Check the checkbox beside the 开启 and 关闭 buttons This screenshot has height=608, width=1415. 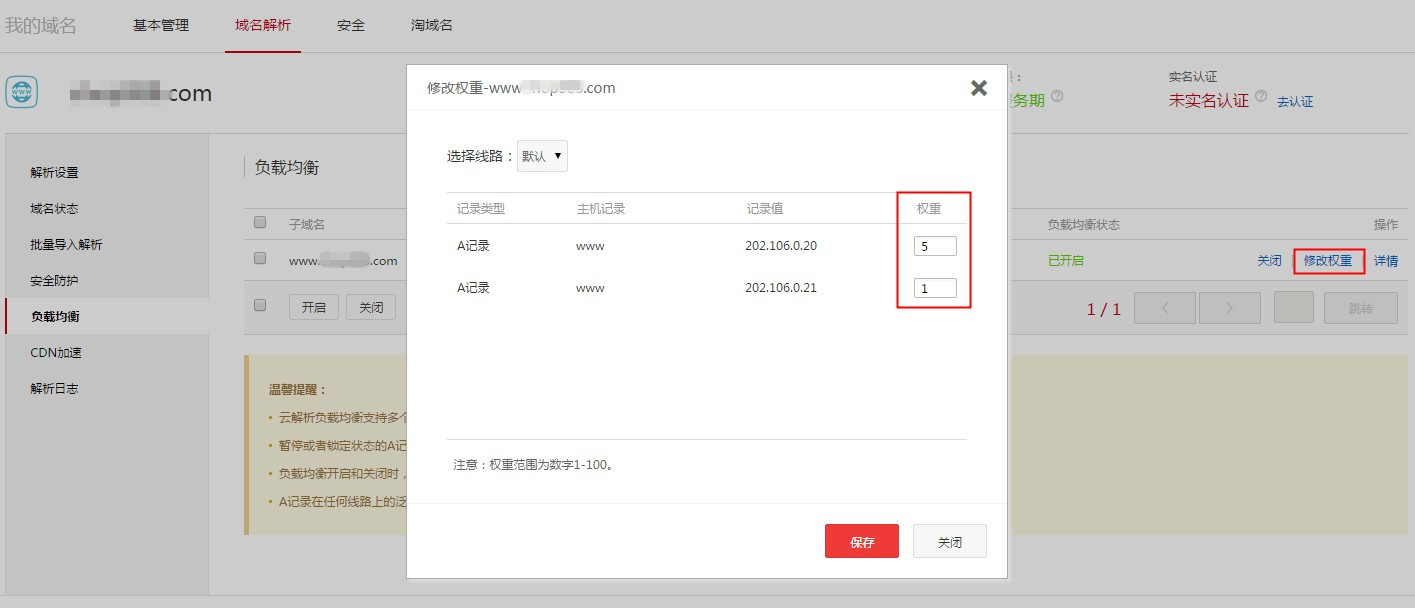pos(258,306)
